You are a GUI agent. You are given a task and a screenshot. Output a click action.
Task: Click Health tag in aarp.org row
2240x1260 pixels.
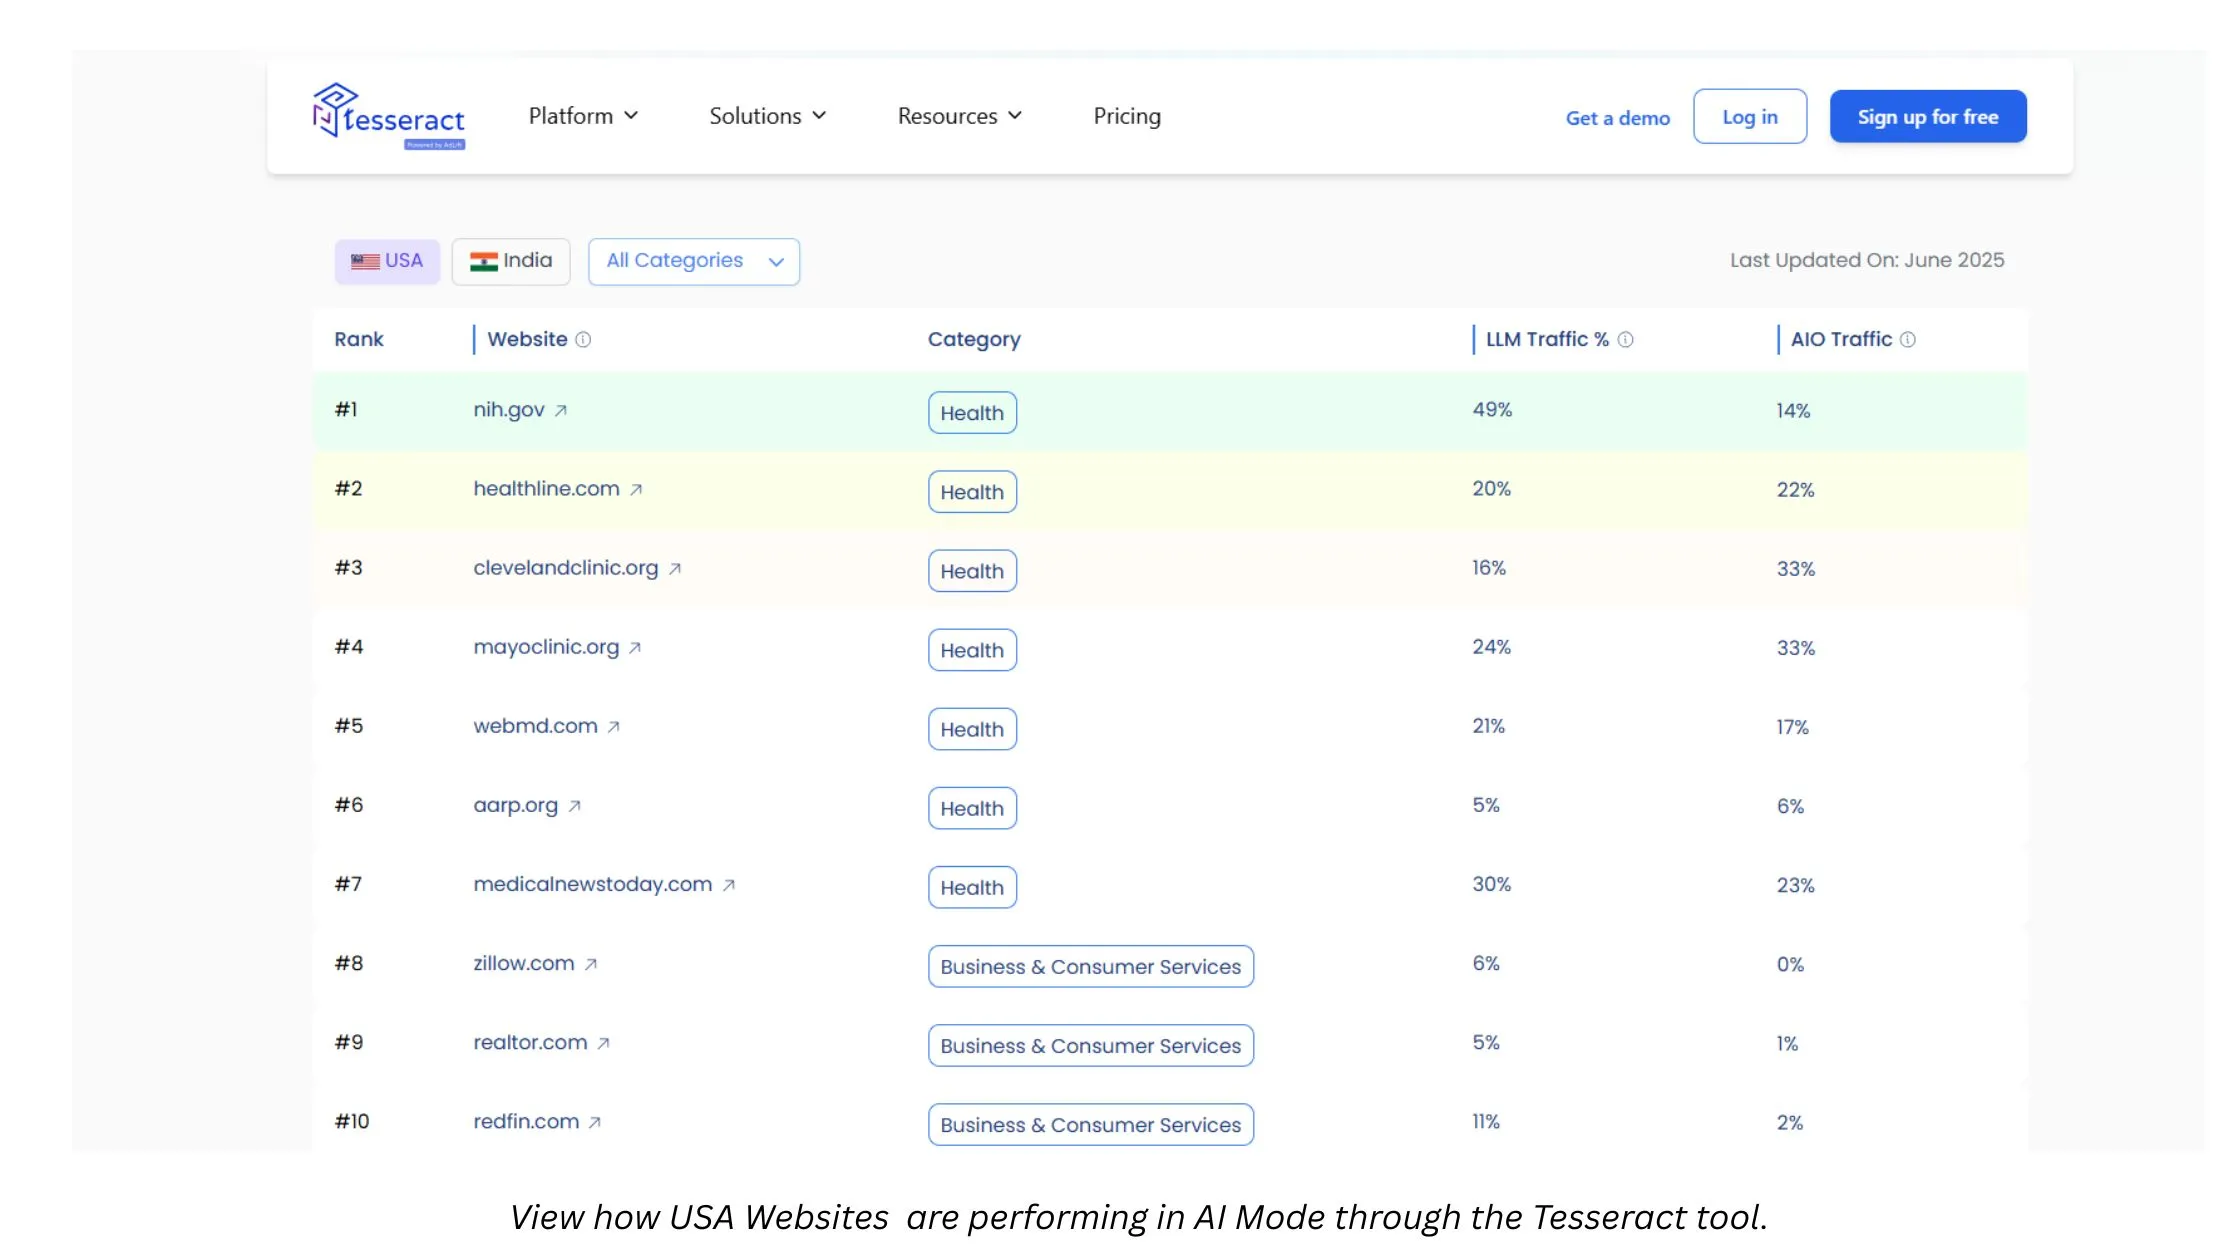click(972, 808)
